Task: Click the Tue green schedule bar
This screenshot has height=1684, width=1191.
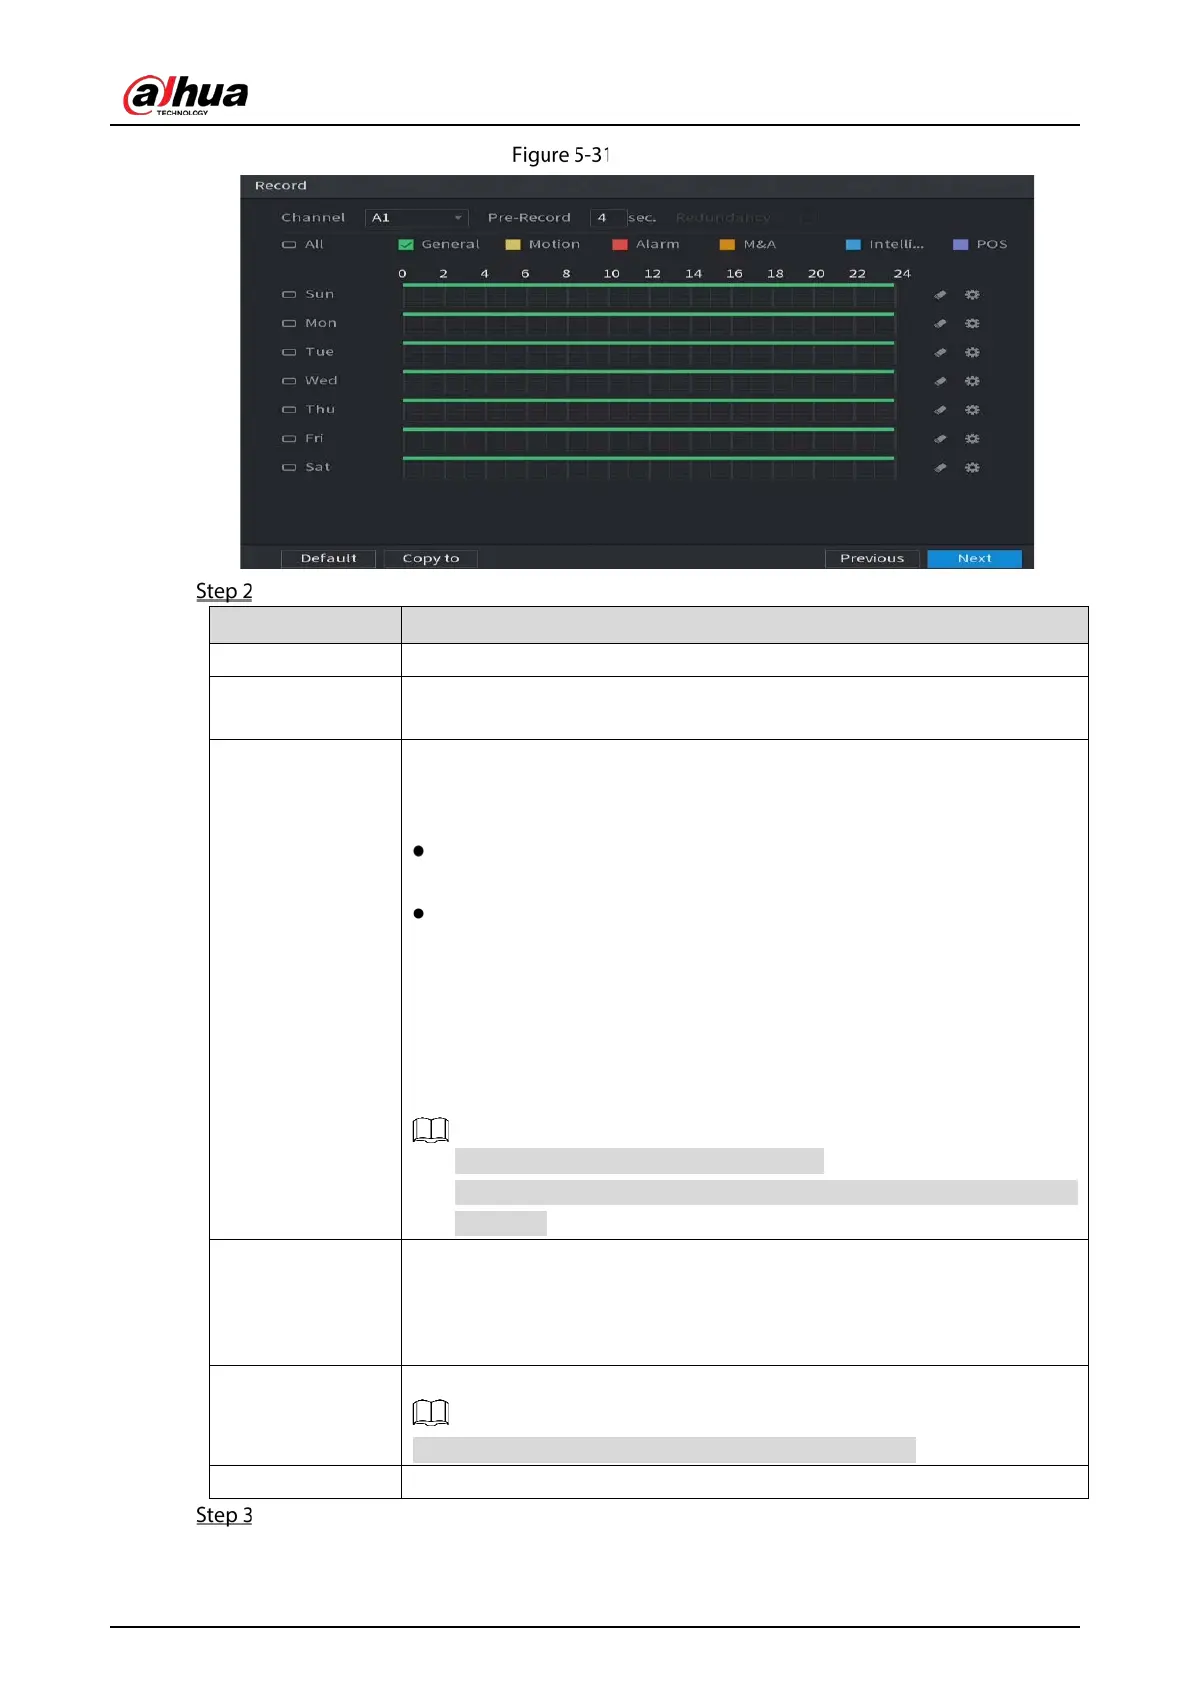Action: point(648,344)
